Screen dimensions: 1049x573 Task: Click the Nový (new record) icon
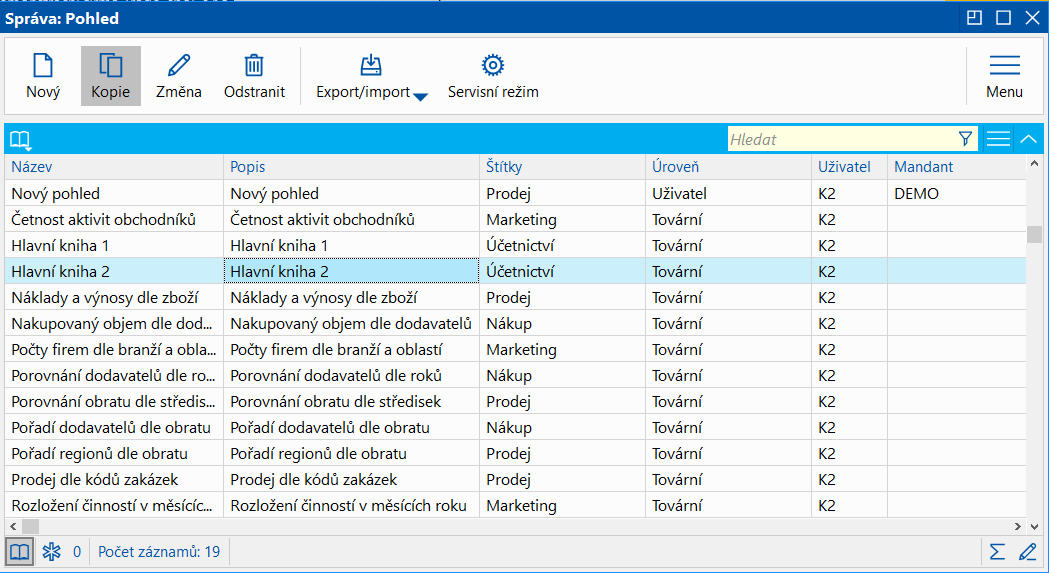(x=43, y=67)
